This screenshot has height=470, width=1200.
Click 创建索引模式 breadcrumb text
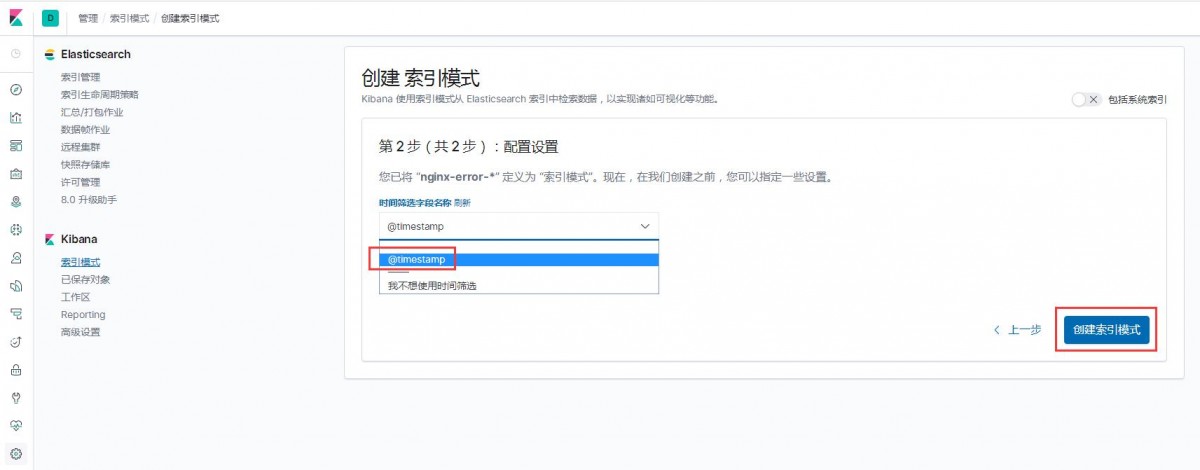[x=190, y=18]
